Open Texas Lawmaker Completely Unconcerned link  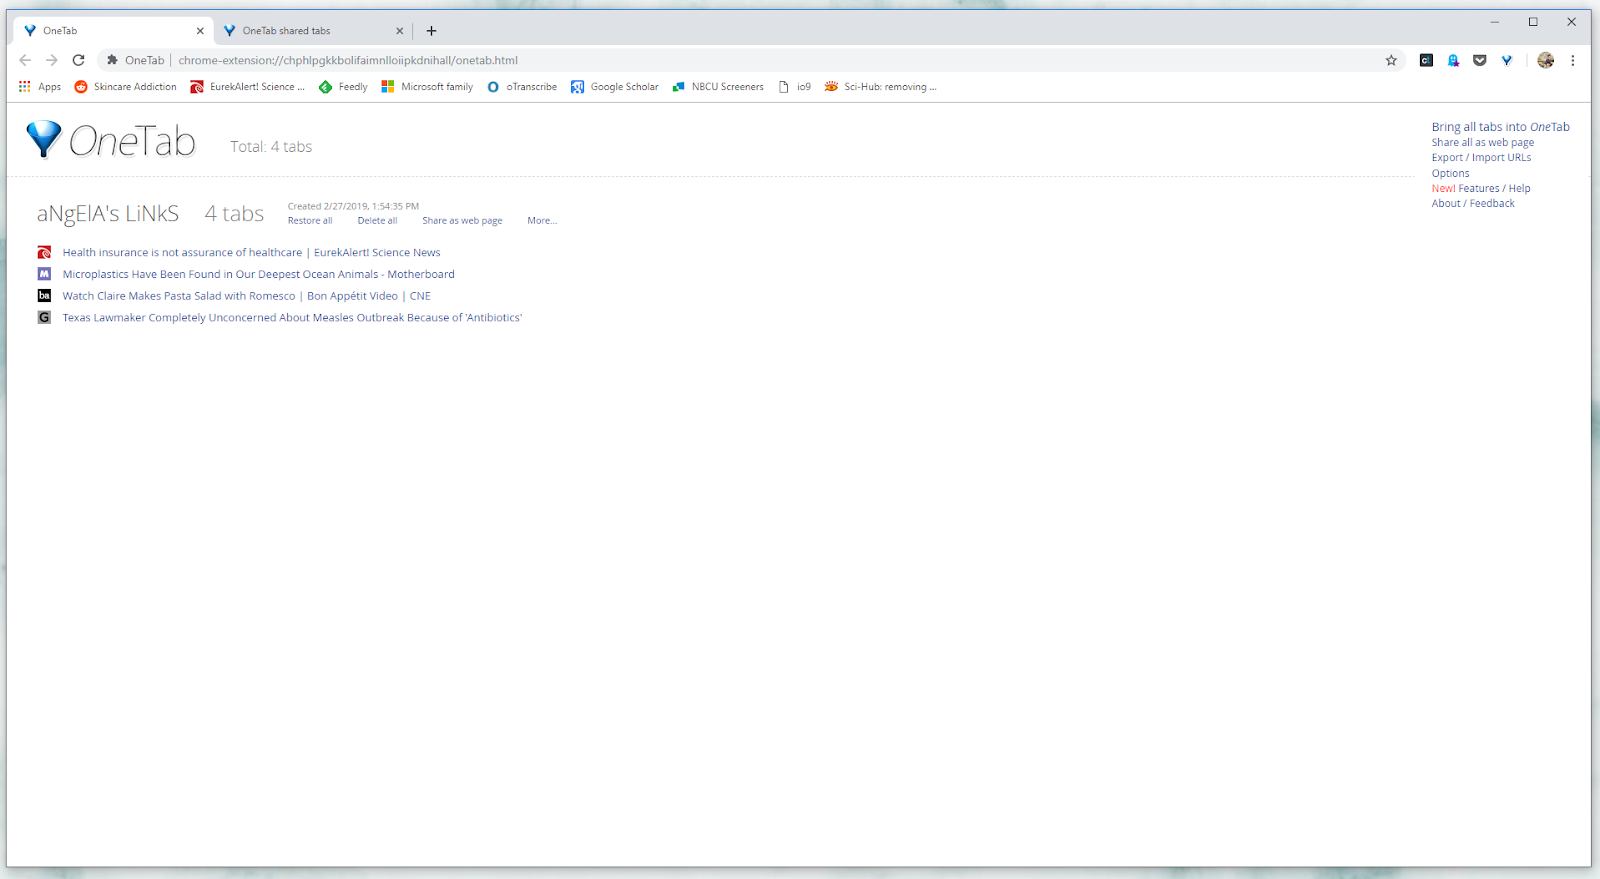click(292, 318)
